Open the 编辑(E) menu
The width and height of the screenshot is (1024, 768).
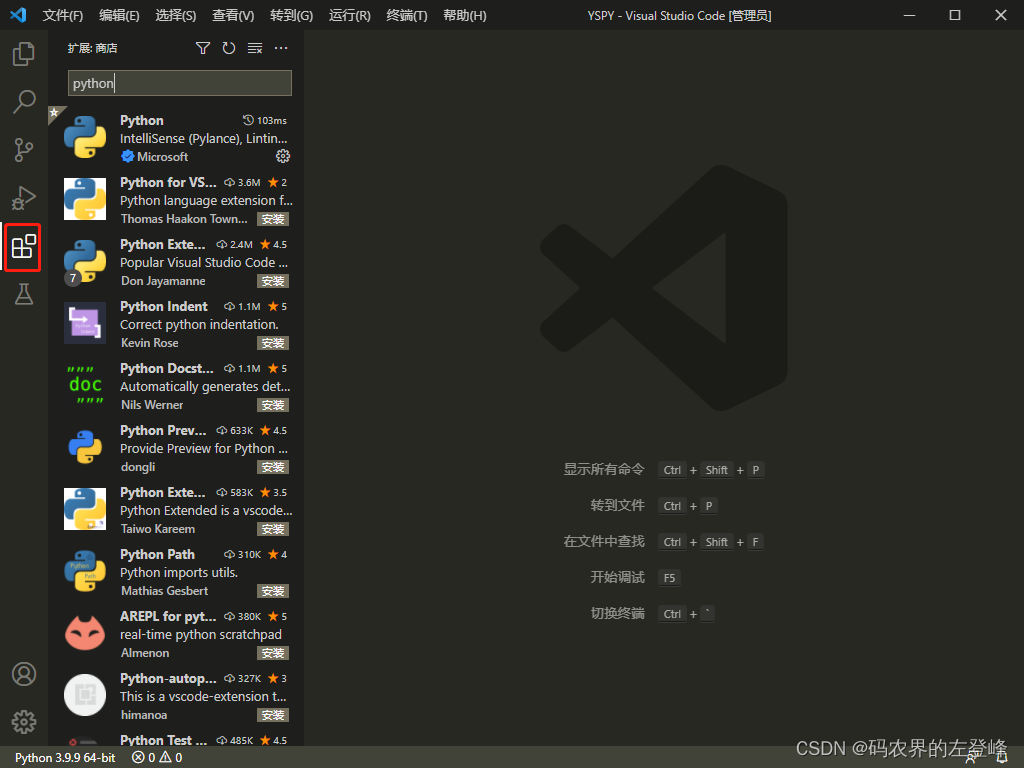[x=120, y=15]
